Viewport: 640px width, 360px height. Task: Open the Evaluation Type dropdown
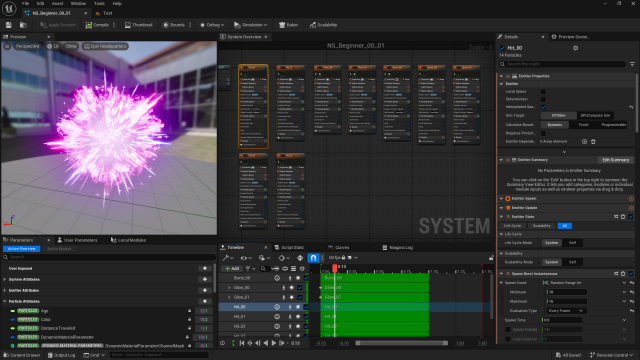click(x=567, y=311)
